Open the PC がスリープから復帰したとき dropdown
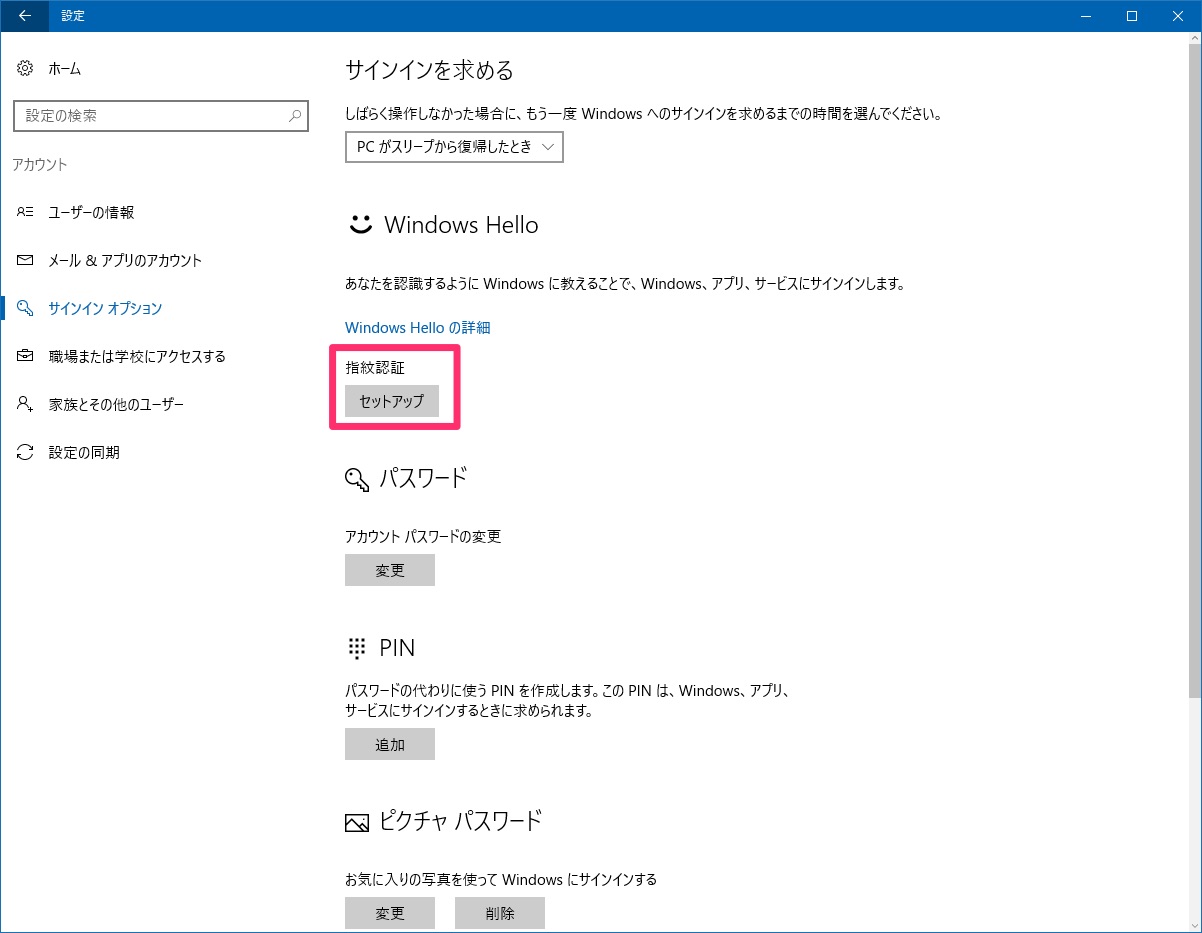This screenshot has width=1202, height=933. pos(454,147)
